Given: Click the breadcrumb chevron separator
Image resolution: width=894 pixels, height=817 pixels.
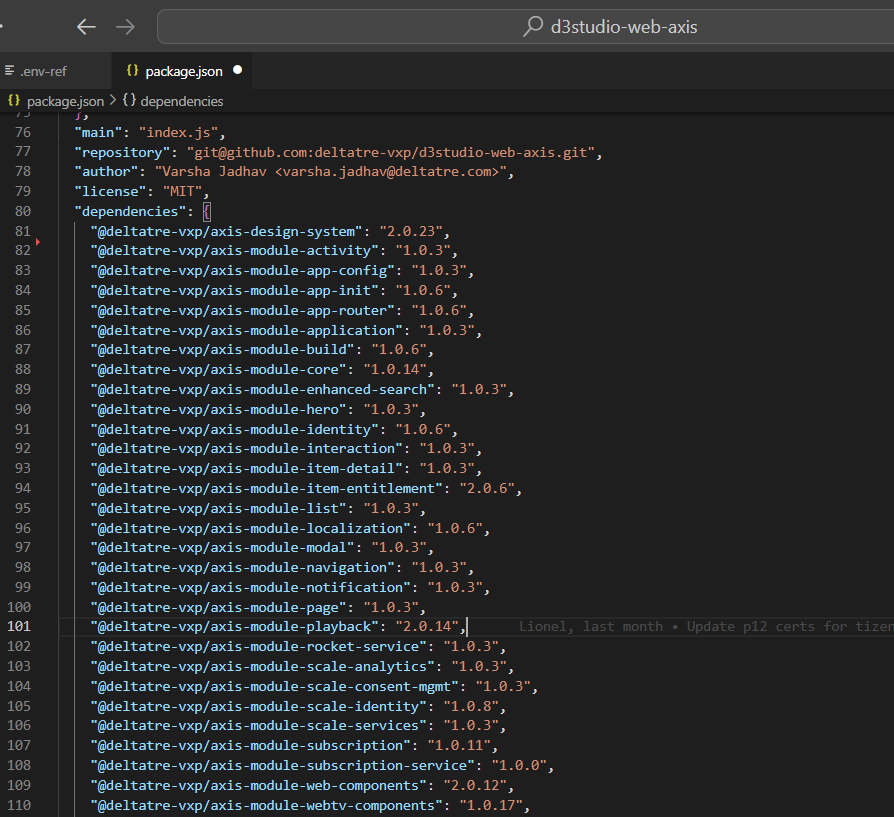Looking at the screenshot, I should 113,100.
